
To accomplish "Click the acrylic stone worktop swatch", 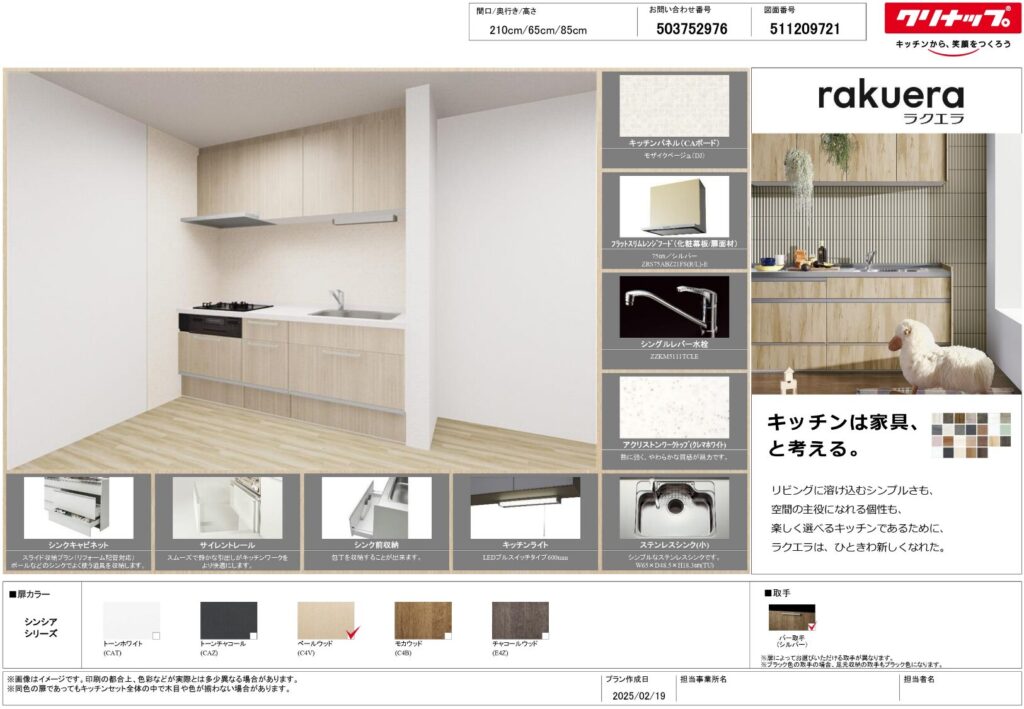I will pyautogui.click(x=674, y=407).
